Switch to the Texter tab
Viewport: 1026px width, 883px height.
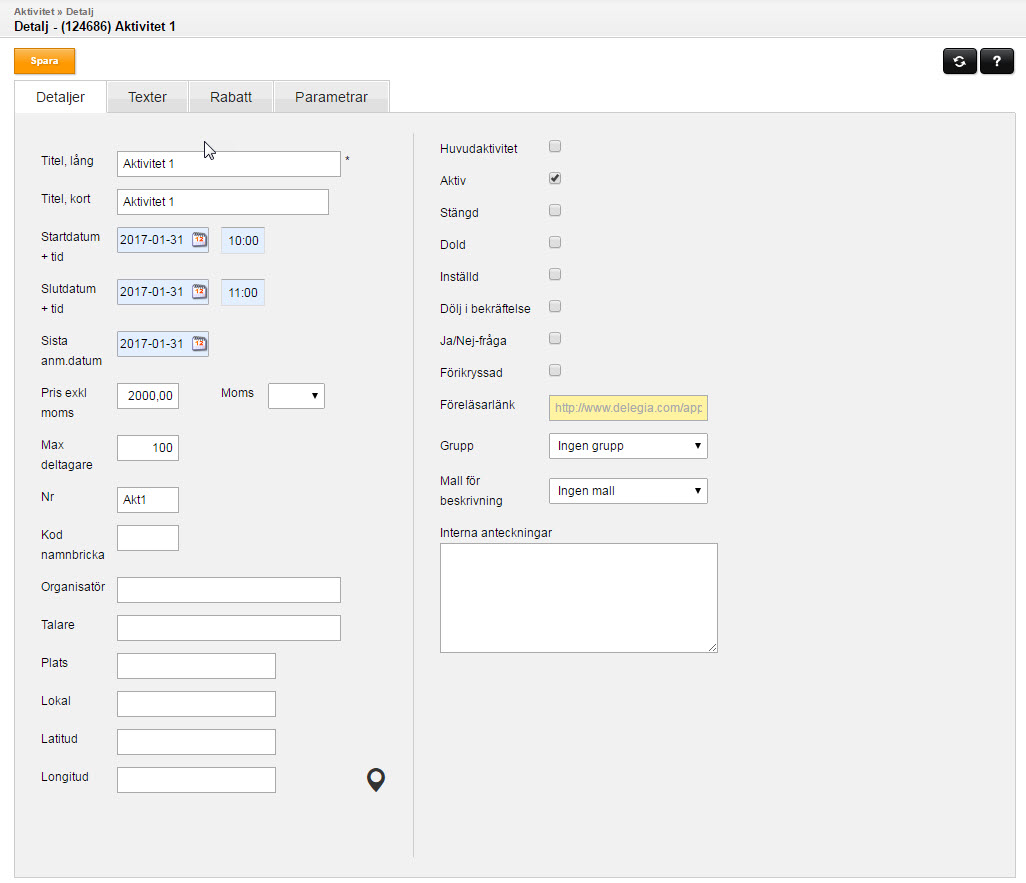pyautogui.click(x=147, y=97)
